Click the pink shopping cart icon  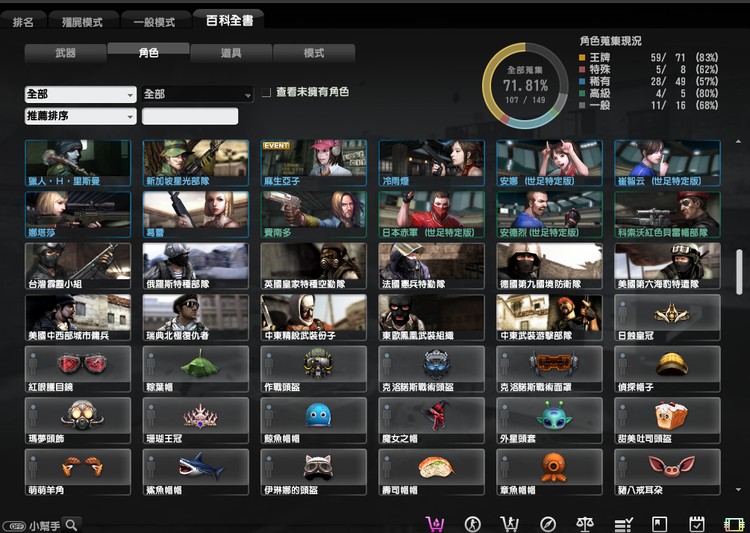click(x=434, y=524)
